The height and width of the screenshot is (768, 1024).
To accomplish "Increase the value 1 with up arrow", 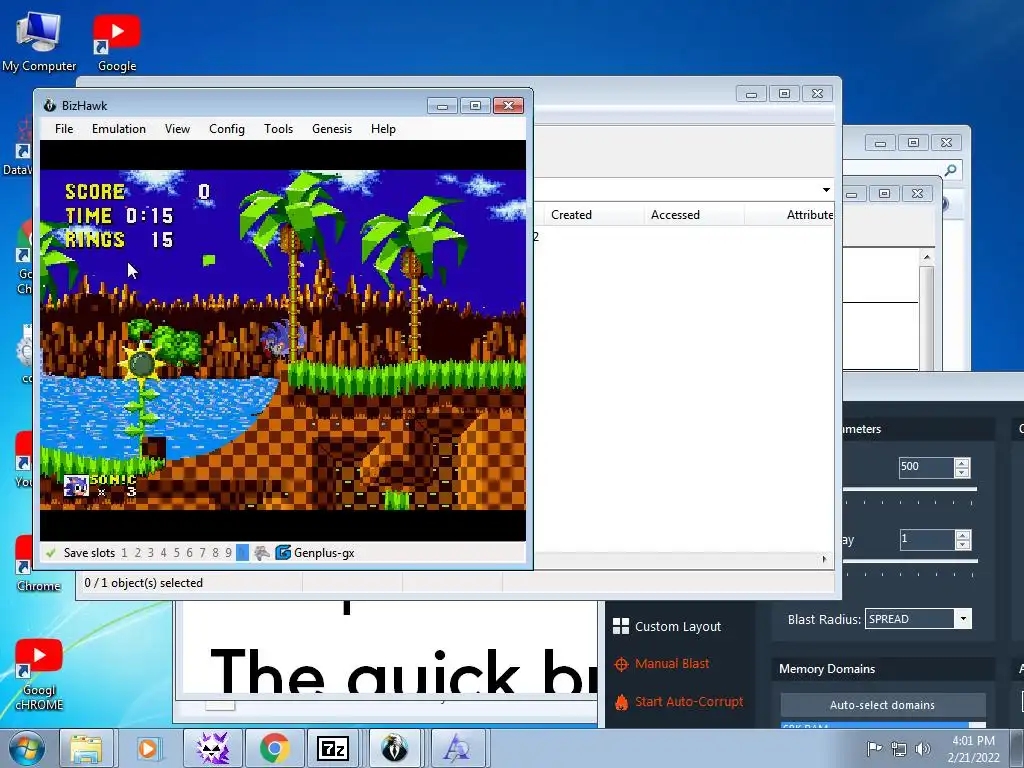I will (x=962, y=534).
